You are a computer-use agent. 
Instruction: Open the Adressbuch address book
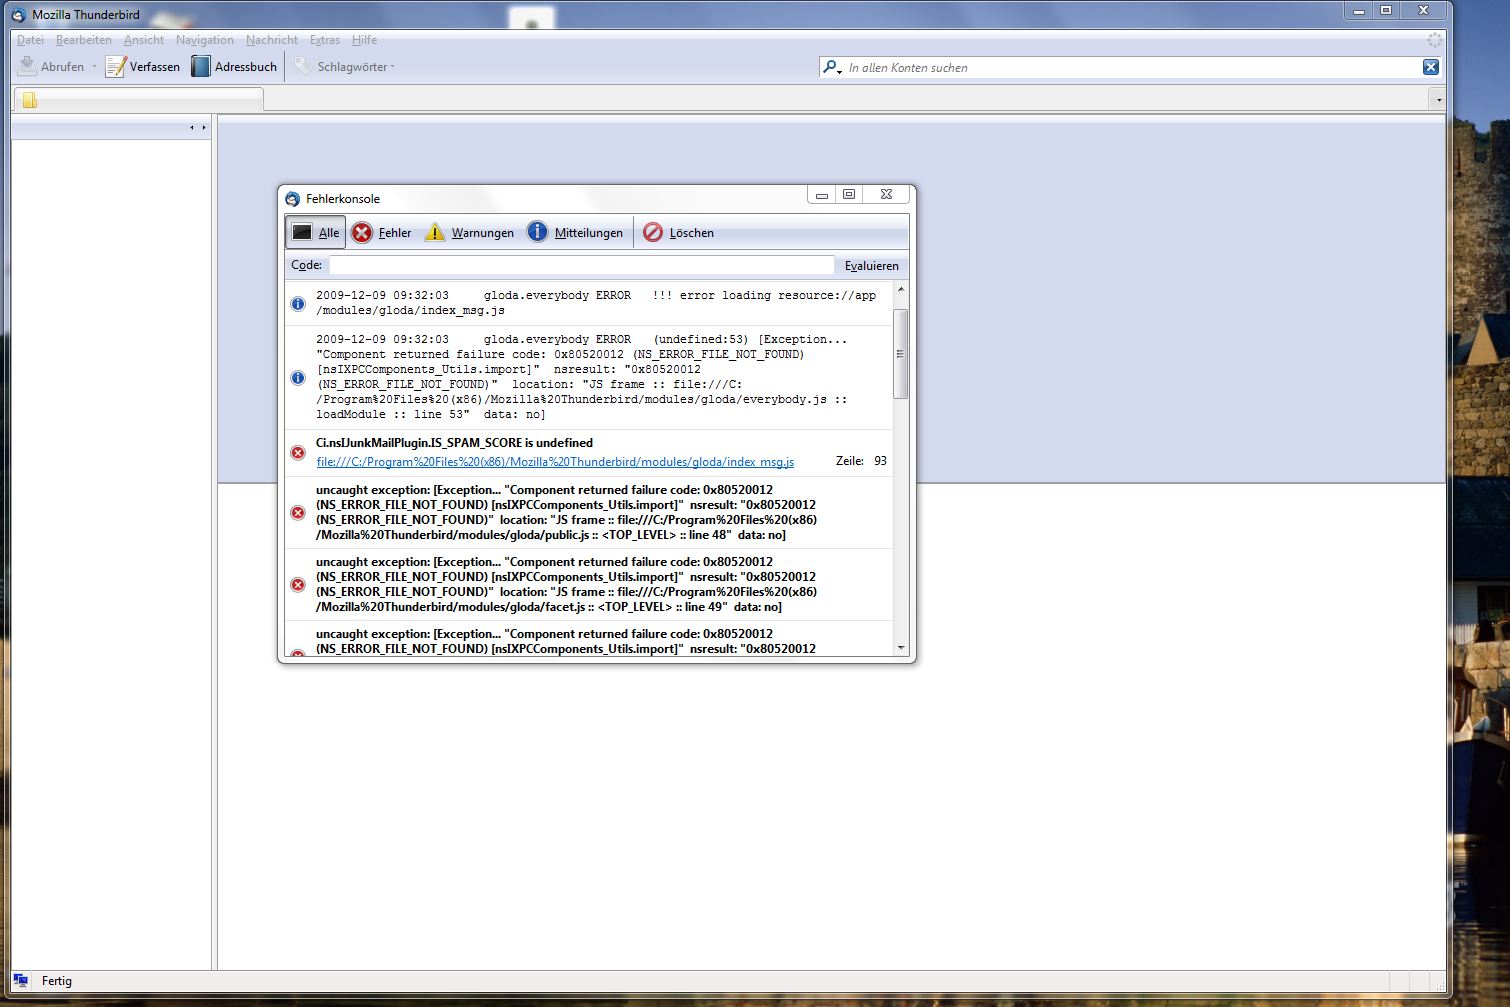(234, 67)
